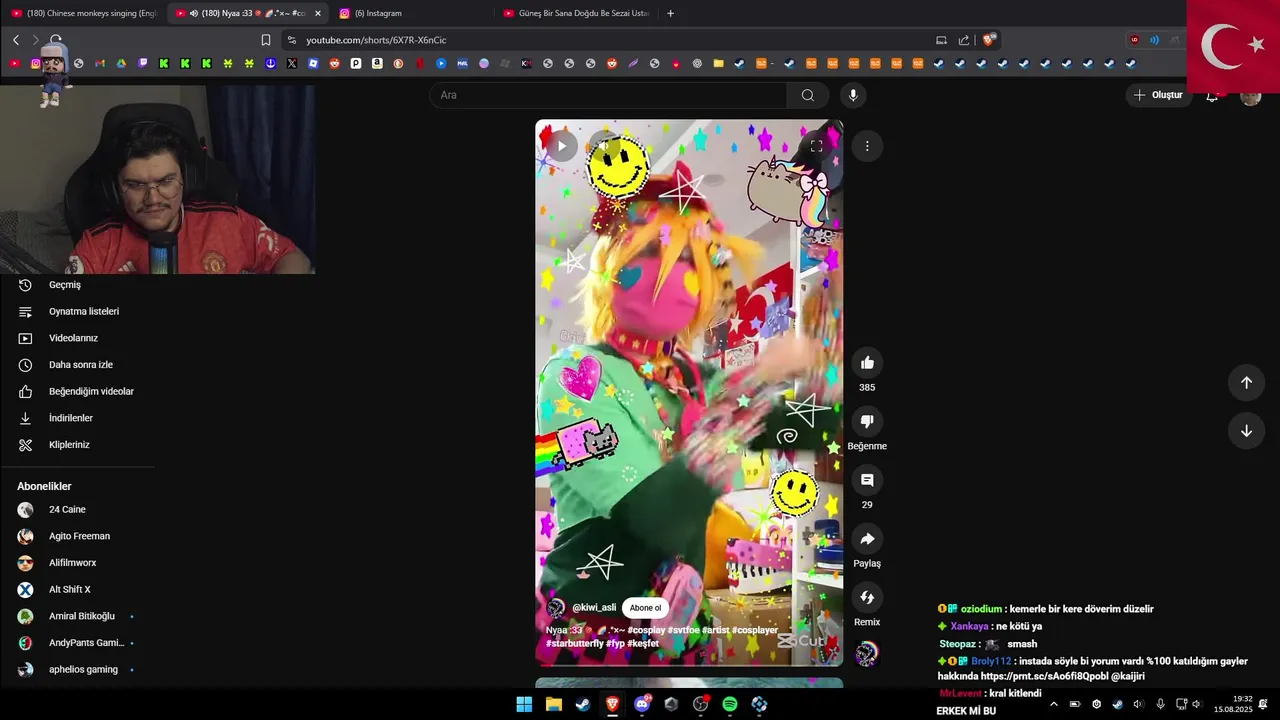Open Remix options for the short
Image resolution: width=1280 pixels, height=720 pixels.
[867, 598]
